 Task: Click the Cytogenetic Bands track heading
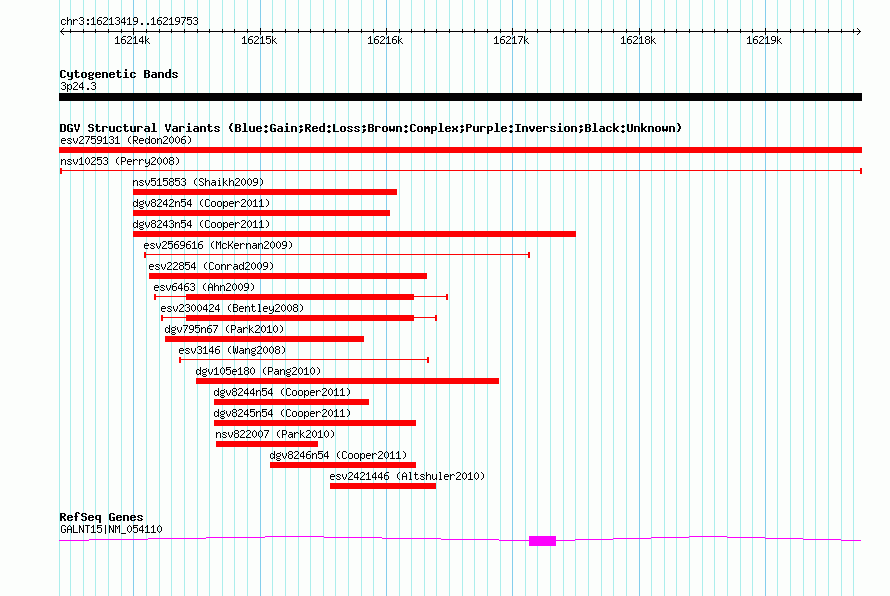(x=119, y=74)
